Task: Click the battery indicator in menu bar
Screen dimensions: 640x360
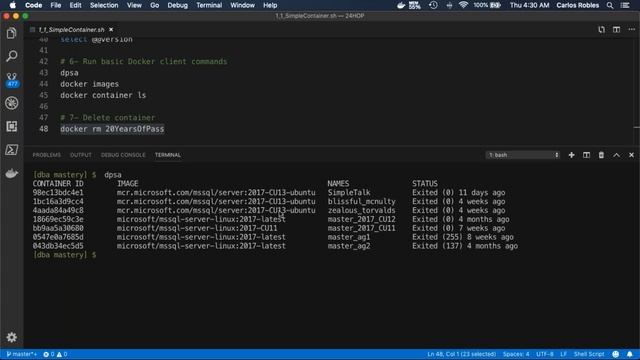Action: (487, 5)
